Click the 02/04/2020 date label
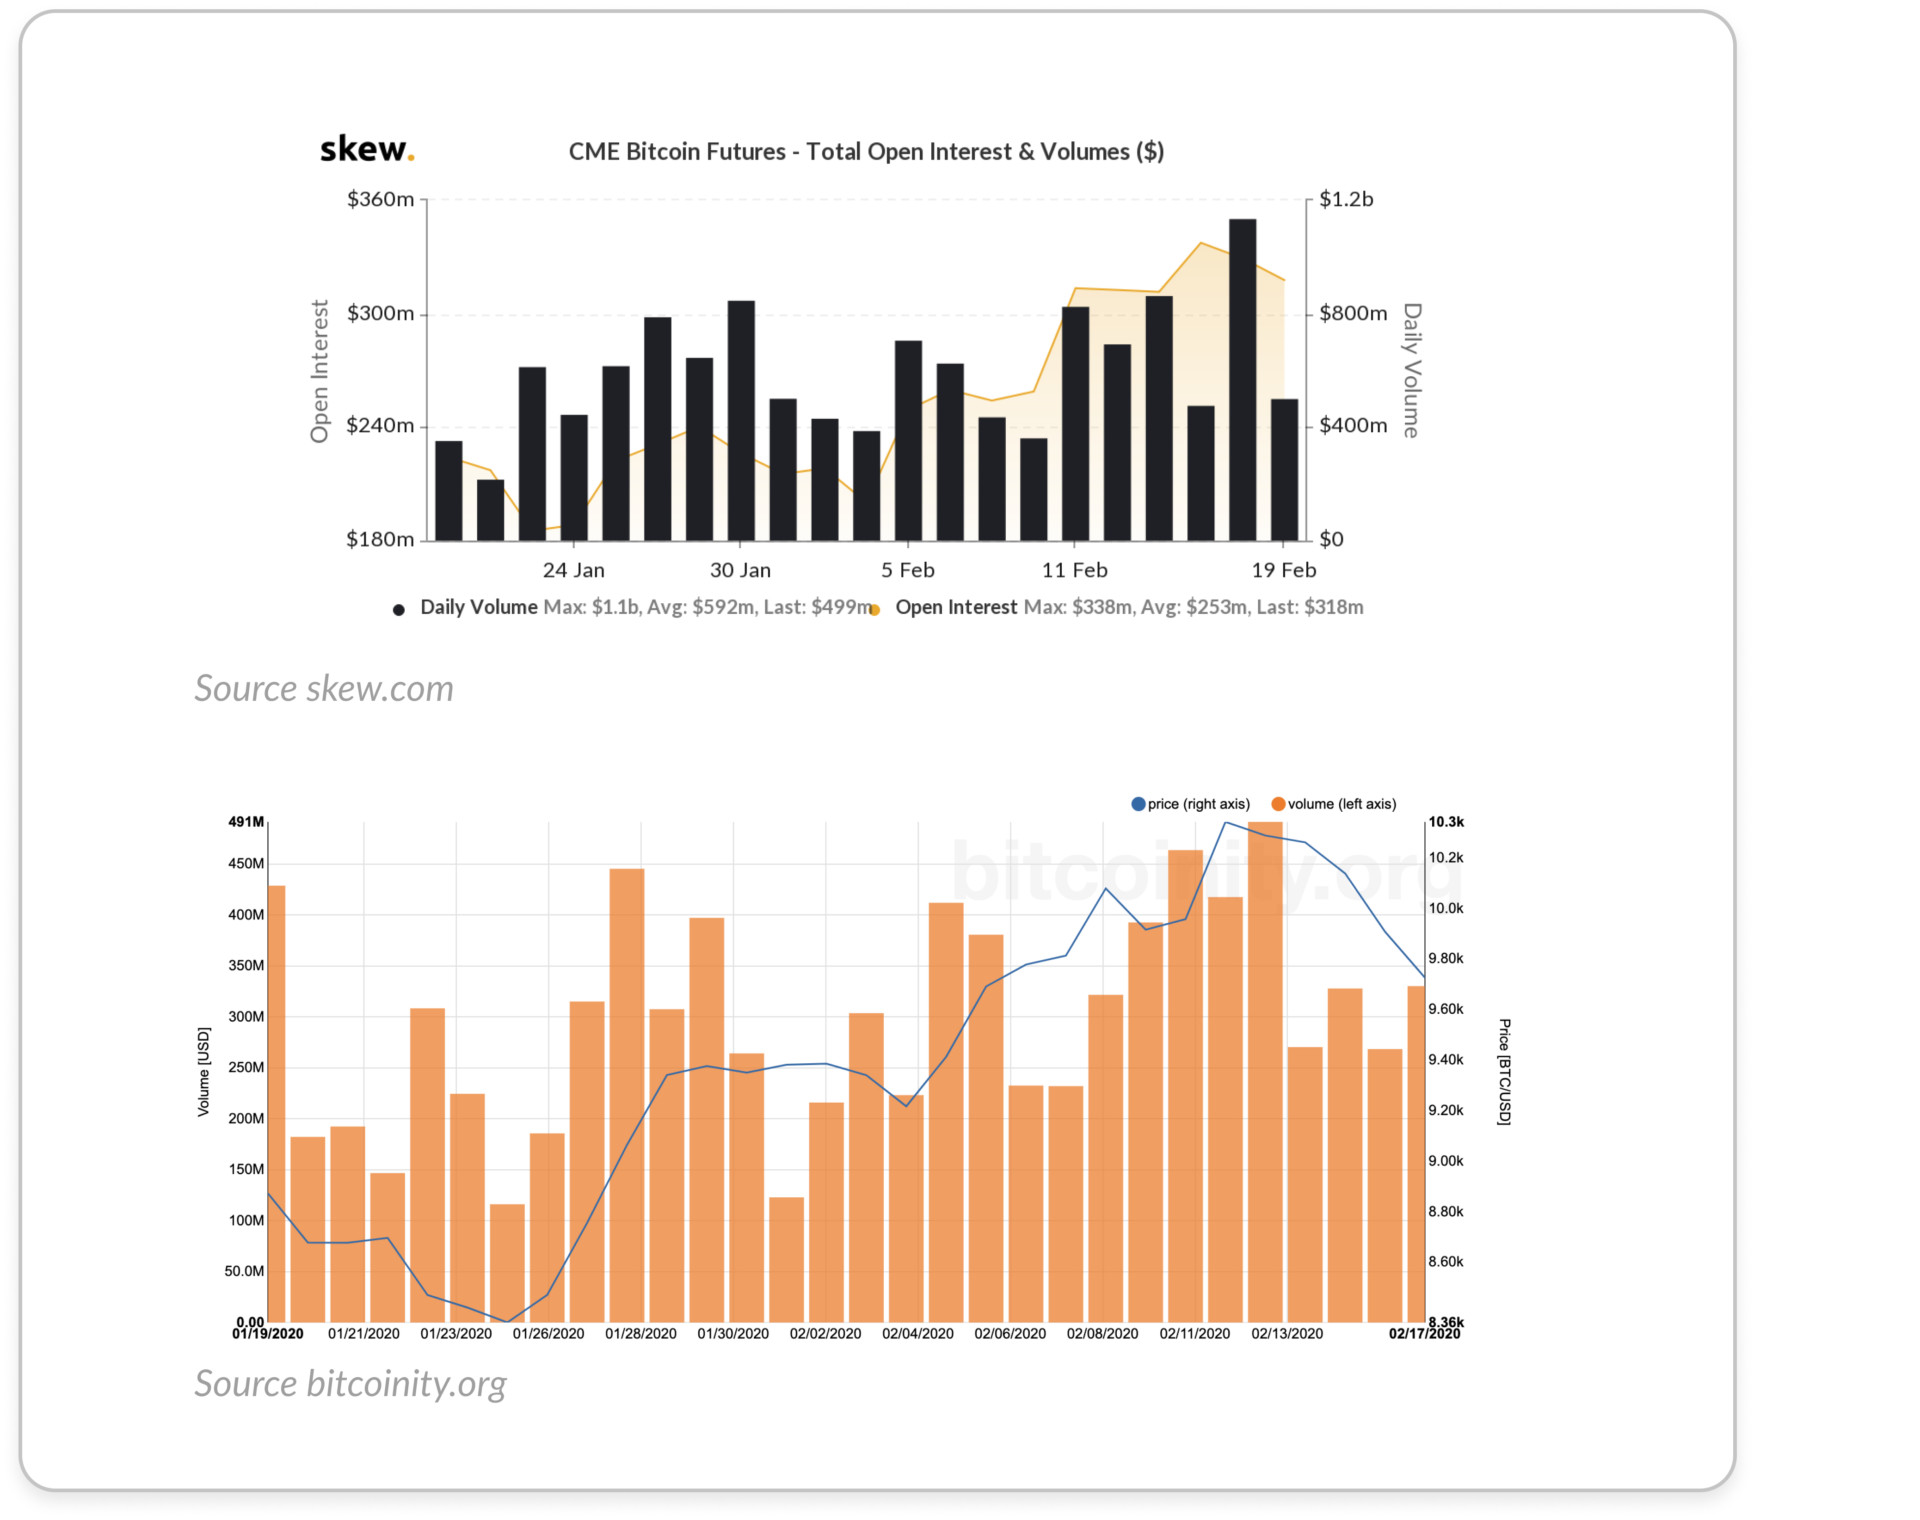The width and height of the screenshot is (1920, 1520). click(918, 1334)
